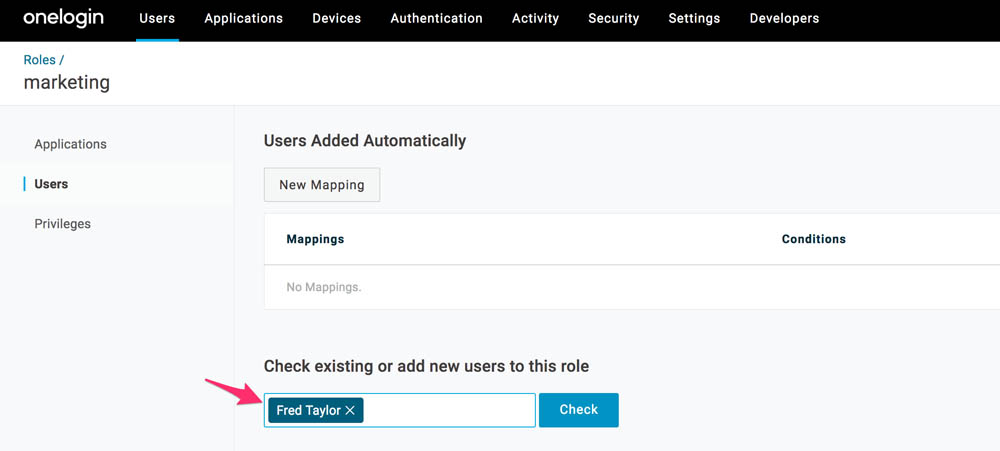Click the New Mapping button
The width and height of the screenshot is (1000, 451).
pyautogui.click(x=322, y=185)
